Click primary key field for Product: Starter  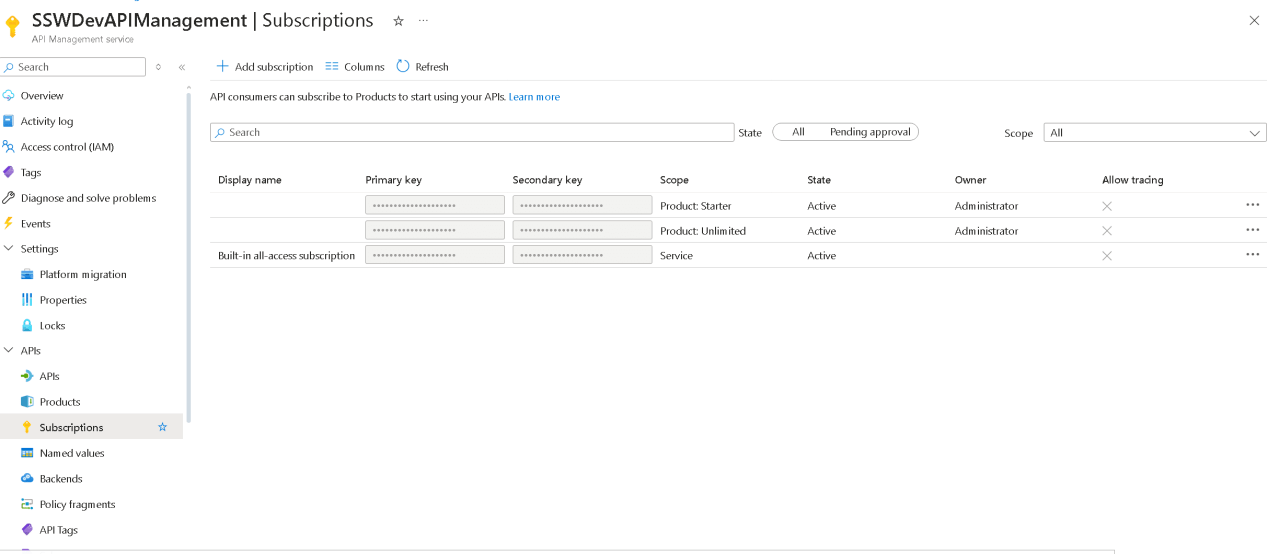(x=435, y=205)
